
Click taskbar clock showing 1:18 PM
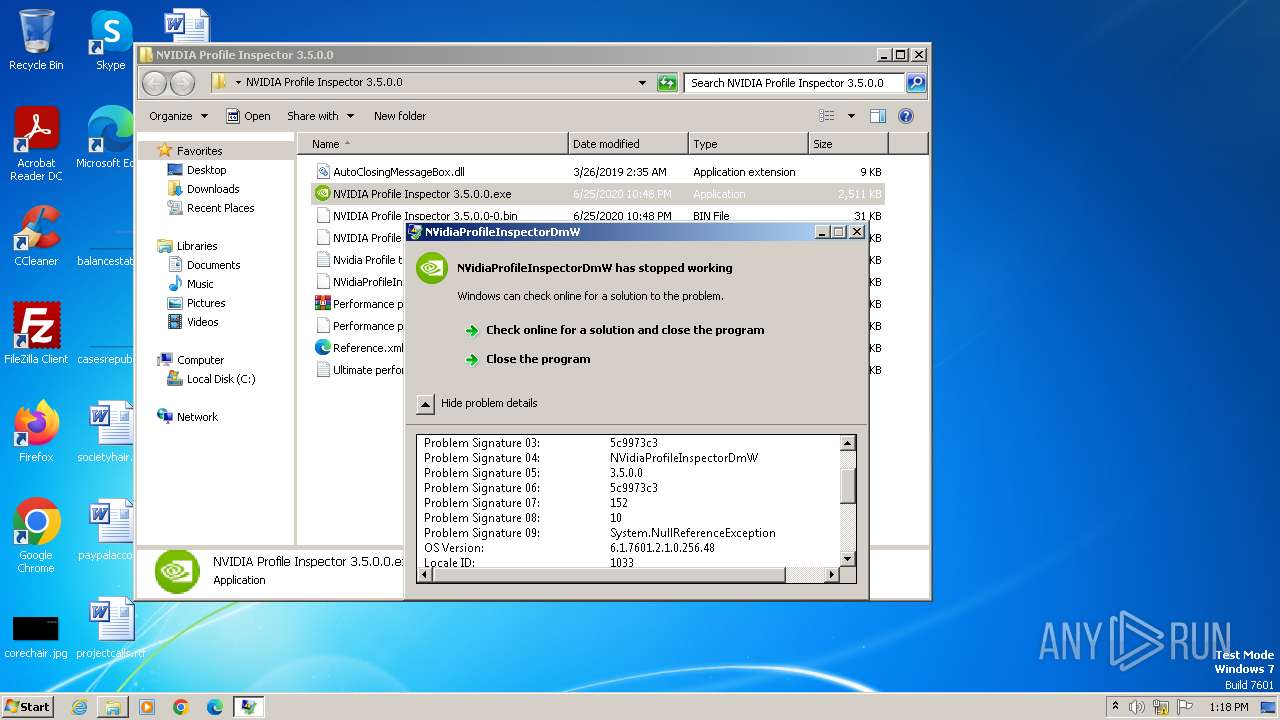[1229, 707]
